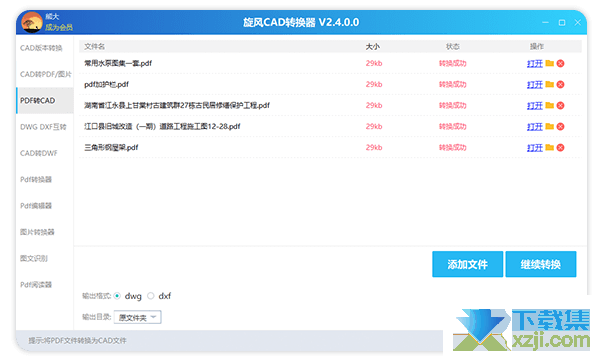Viewport: 603px width, 360px height.
Task: Open 图文识别 from sidebar
Action: click(34, 258)
